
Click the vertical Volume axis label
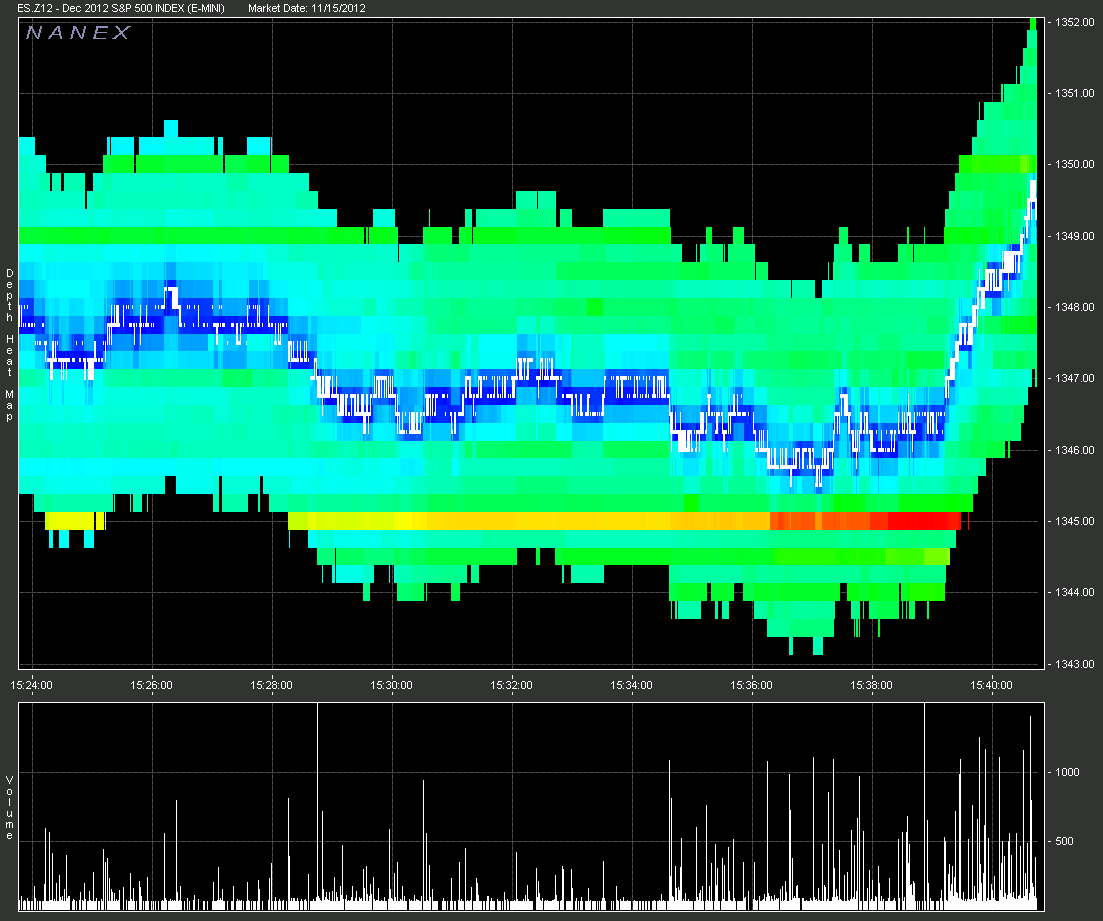coord(9,808)
